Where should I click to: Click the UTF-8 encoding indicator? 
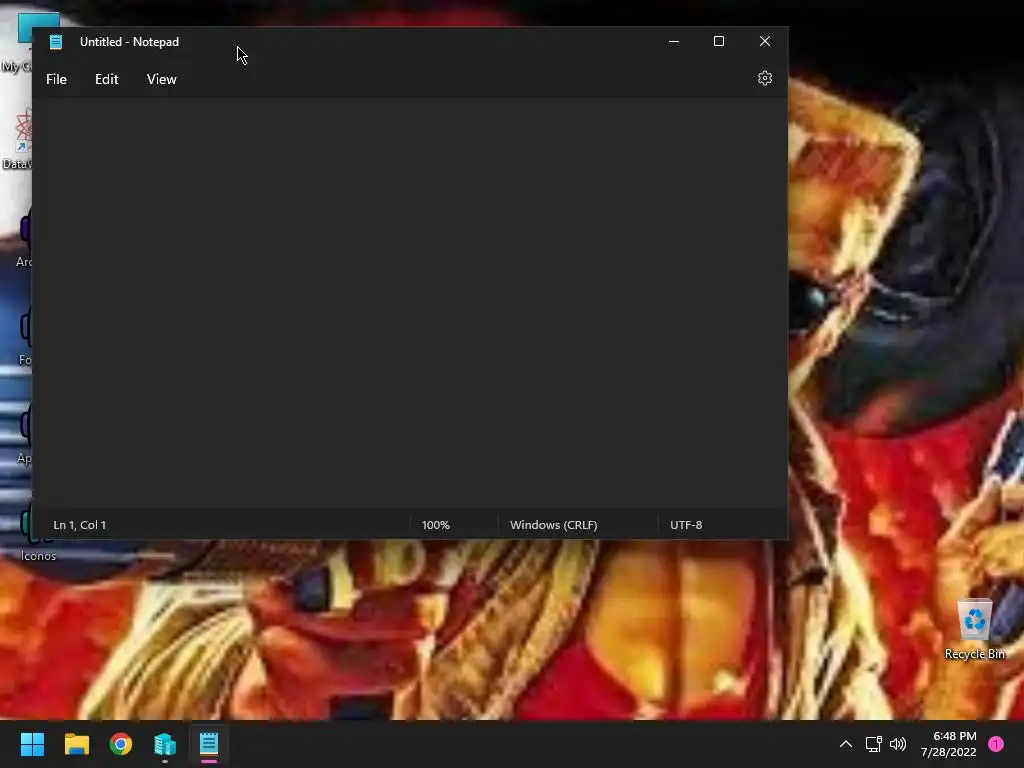686,525
